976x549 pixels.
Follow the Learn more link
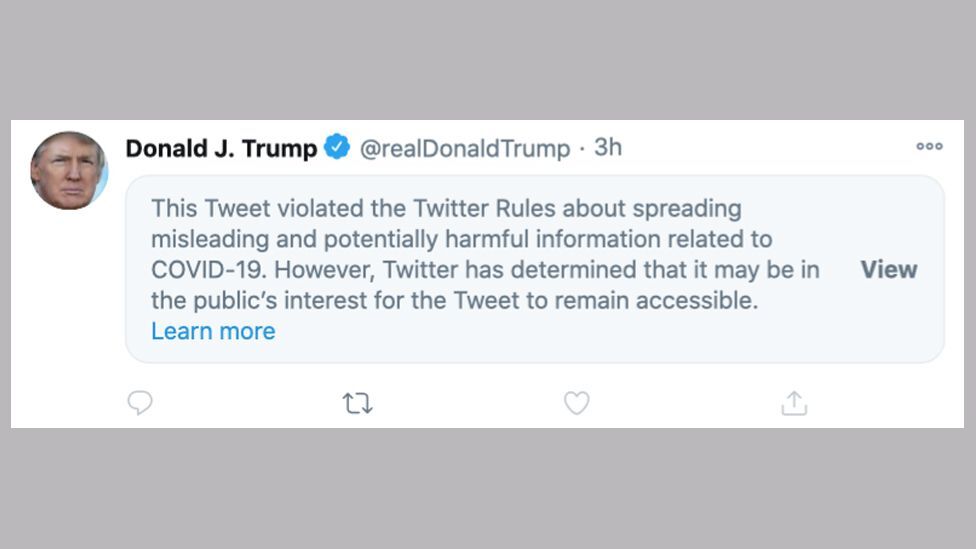(x=213, y=331)
